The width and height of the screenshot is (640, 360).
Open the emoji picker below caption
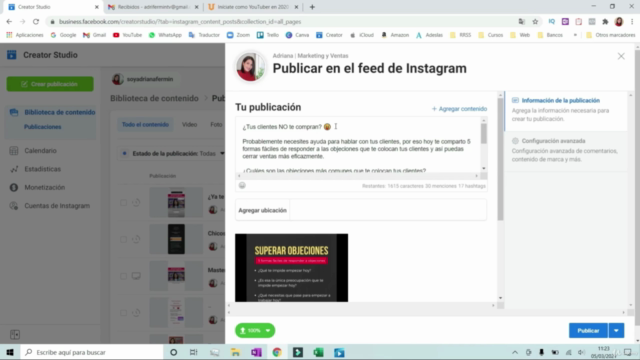242,186
